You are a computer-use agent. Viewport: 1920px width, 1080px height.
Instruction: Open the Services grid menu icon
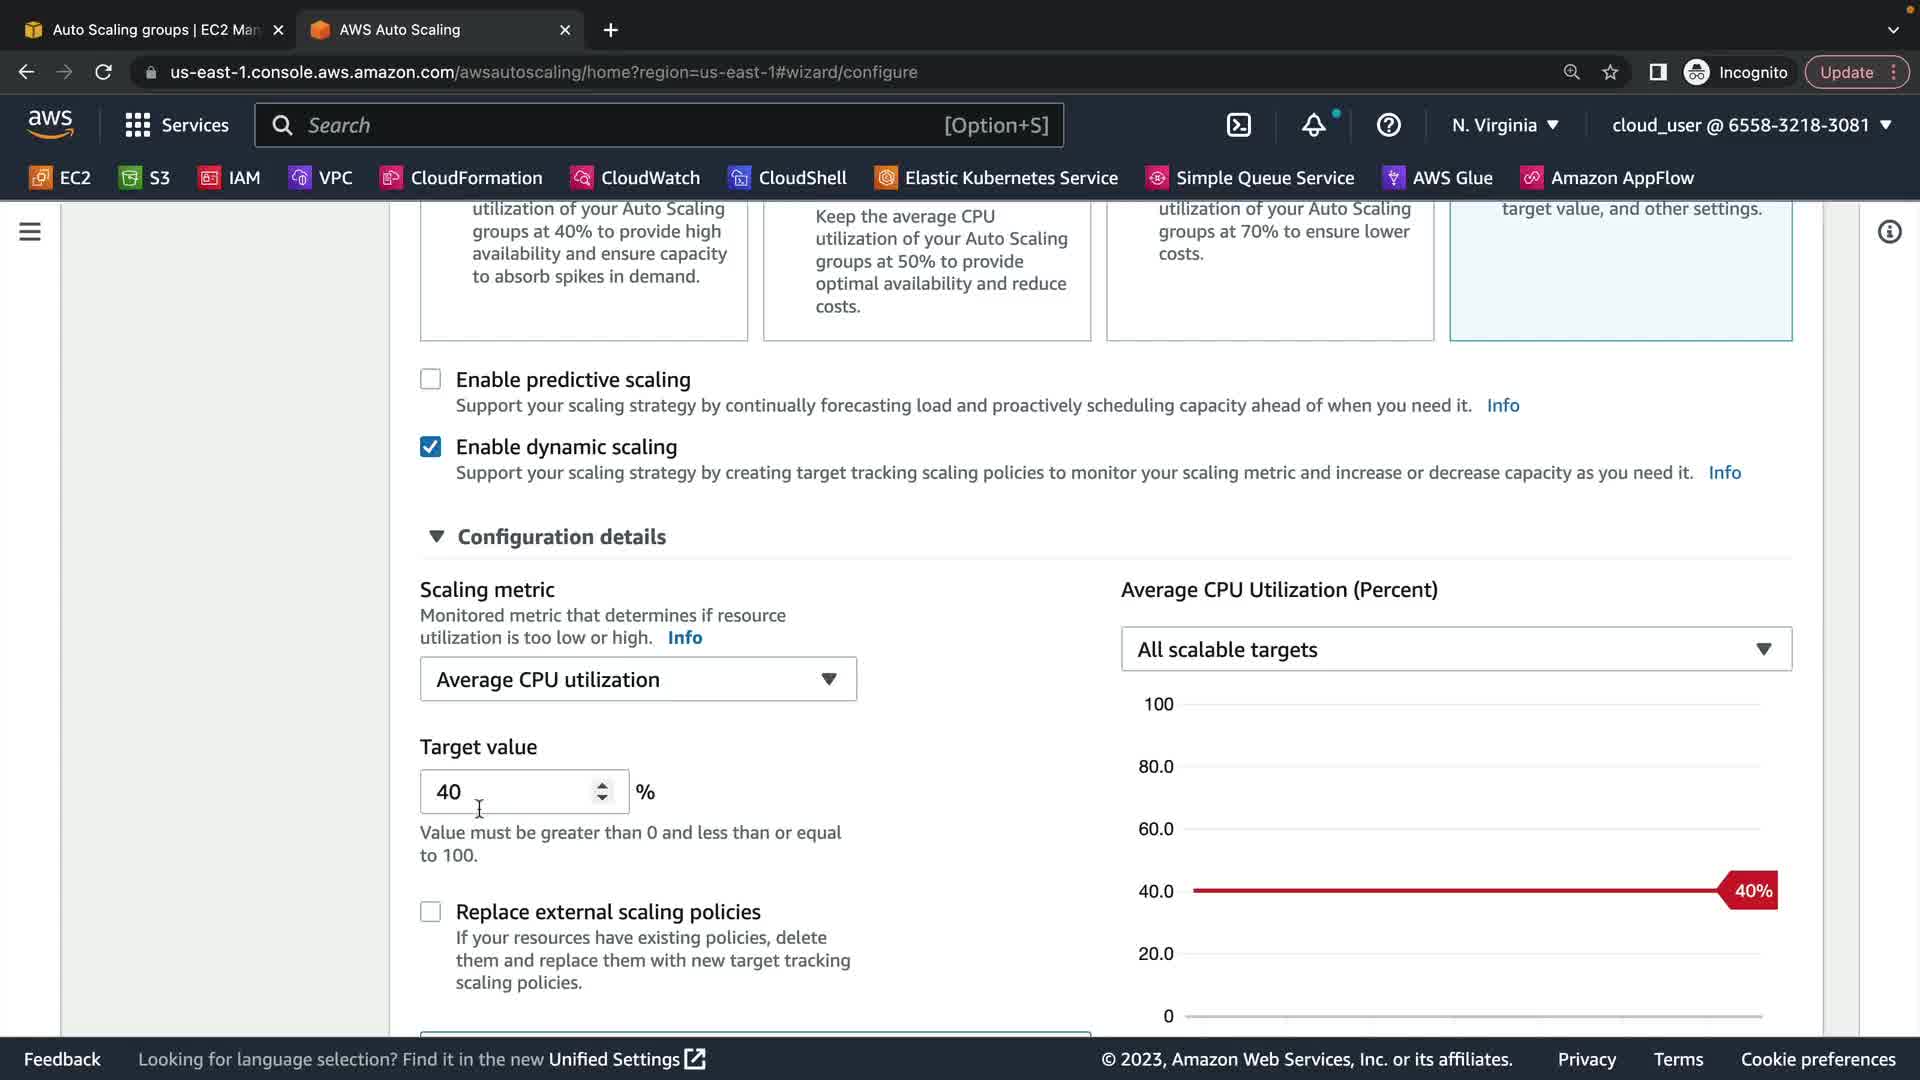[138, 125]
